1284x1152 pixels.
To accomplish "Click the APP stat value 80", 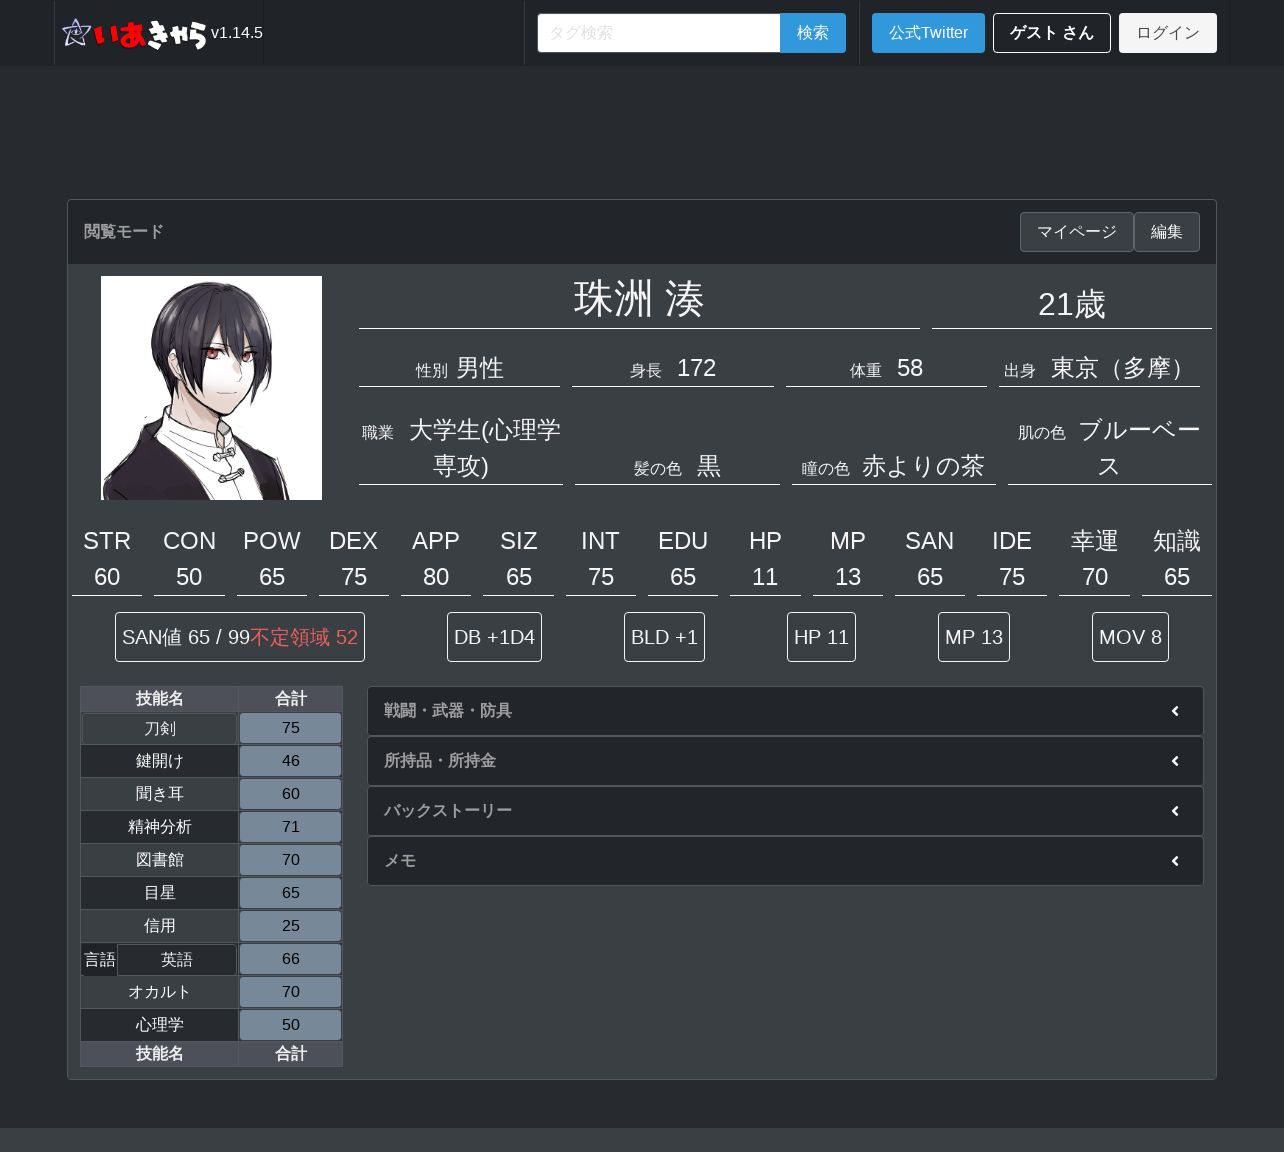I will tap(436, 577).
